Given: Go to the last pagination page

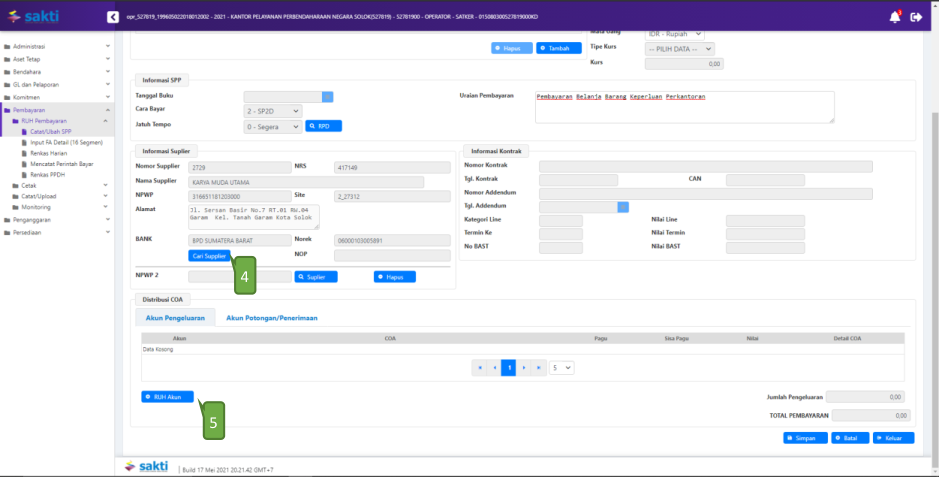Looking at the screenshot, I should click(x=541, y=368).
